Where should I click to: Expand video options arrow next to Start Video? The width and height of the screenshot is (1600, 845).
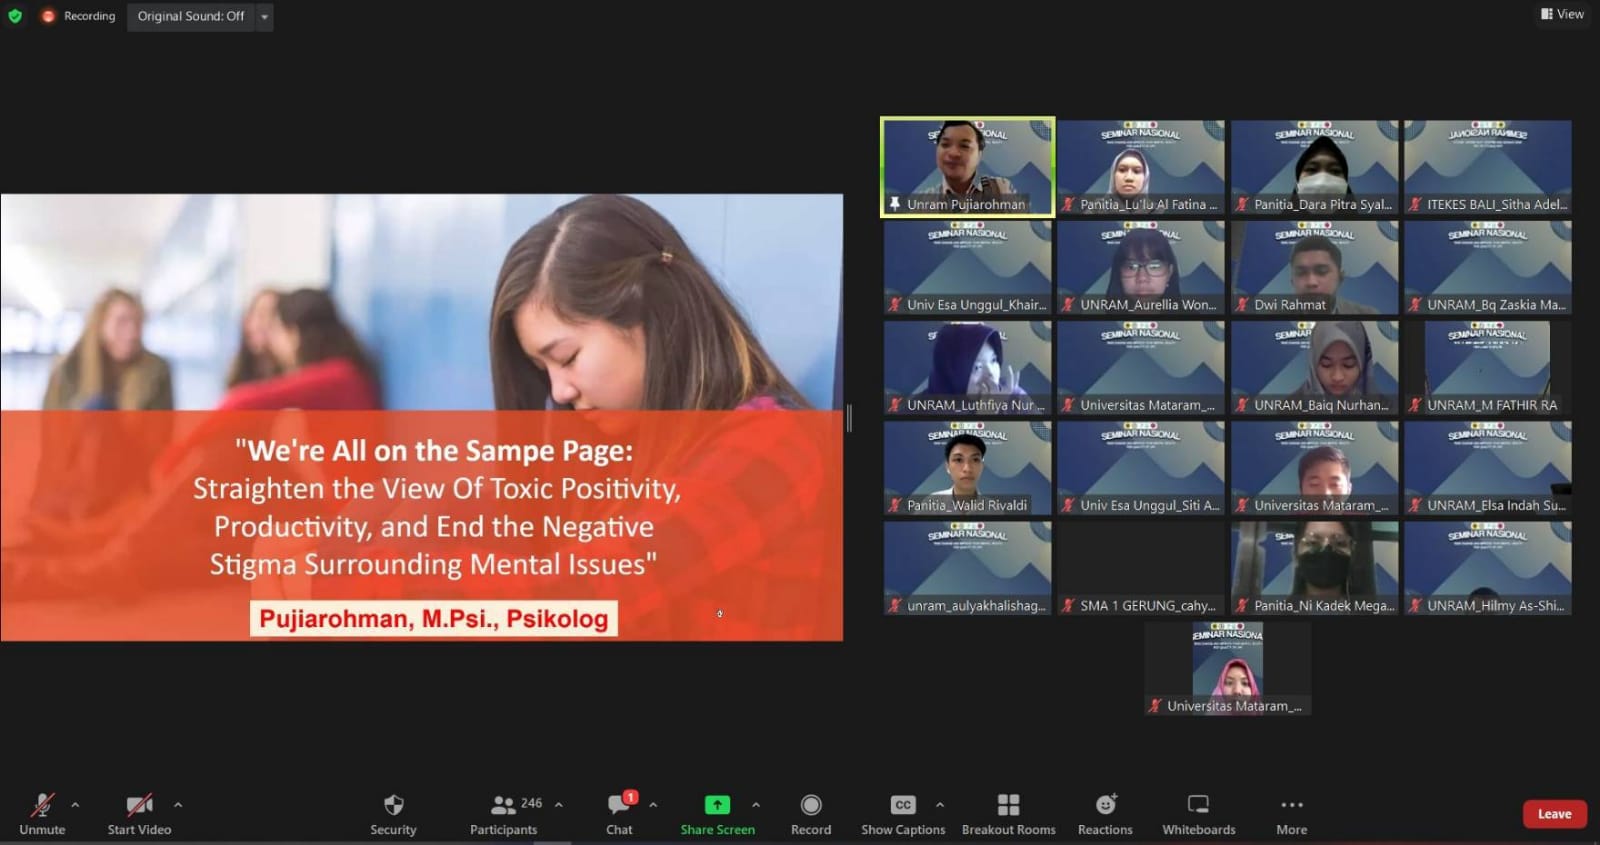click(x=178, y=805)
